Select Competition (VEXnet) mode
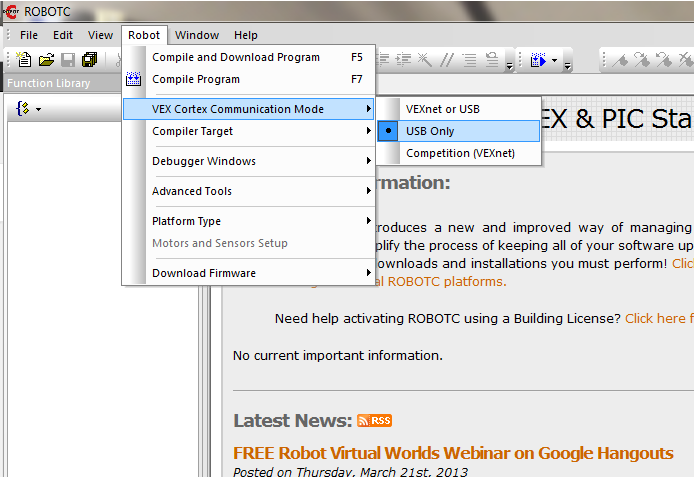694x477 pixels. pyautogui.click(x=459, y=153)
